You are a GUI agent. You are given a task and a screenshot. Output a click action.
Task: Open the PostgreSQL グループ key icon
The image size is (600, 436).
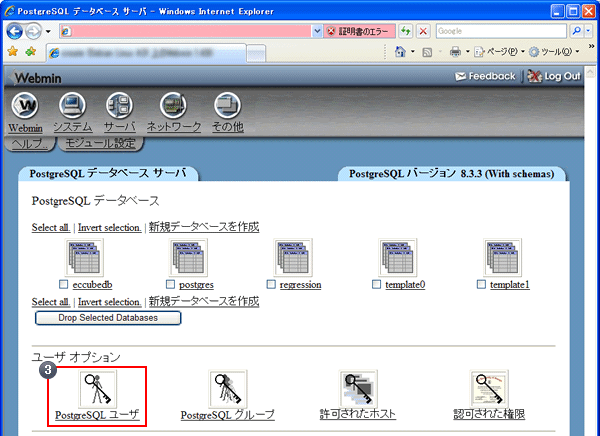pyautogui.click(x=227, y=389)
